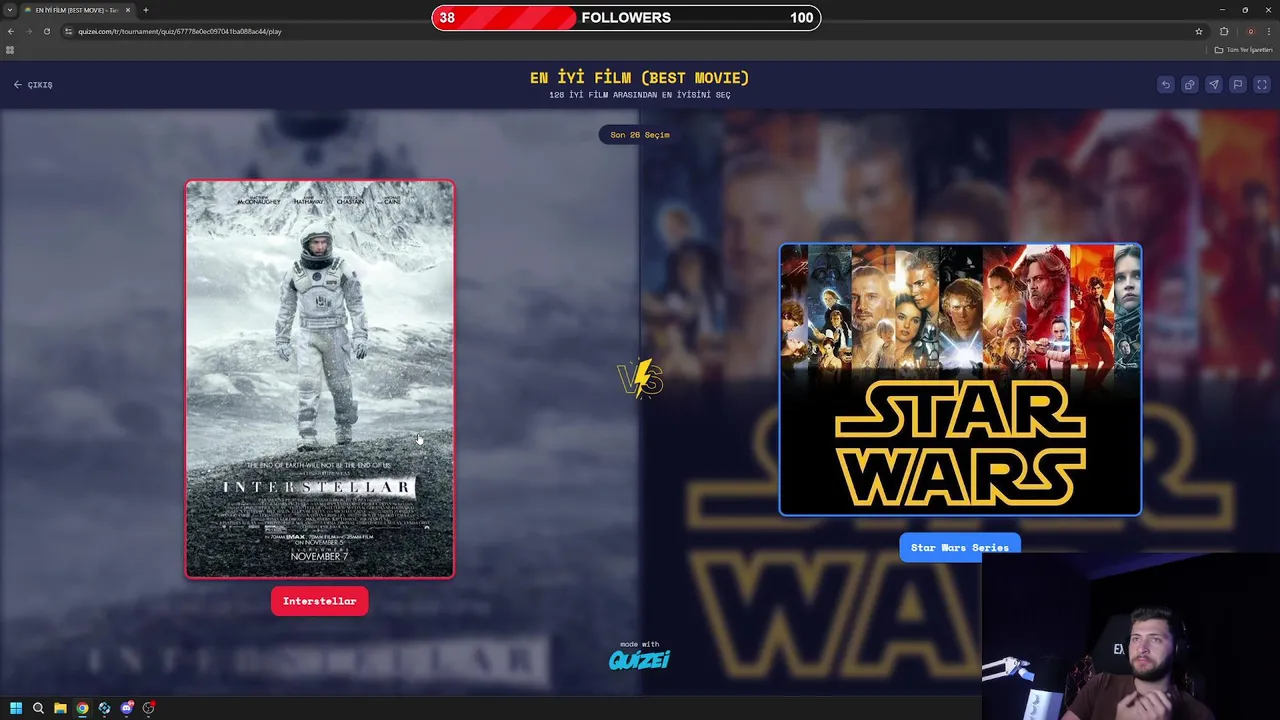The width and height of the screenshot is (1280, 720).
Task: Close the EN İYİ FİLM tab
Action: coord(128,10)
